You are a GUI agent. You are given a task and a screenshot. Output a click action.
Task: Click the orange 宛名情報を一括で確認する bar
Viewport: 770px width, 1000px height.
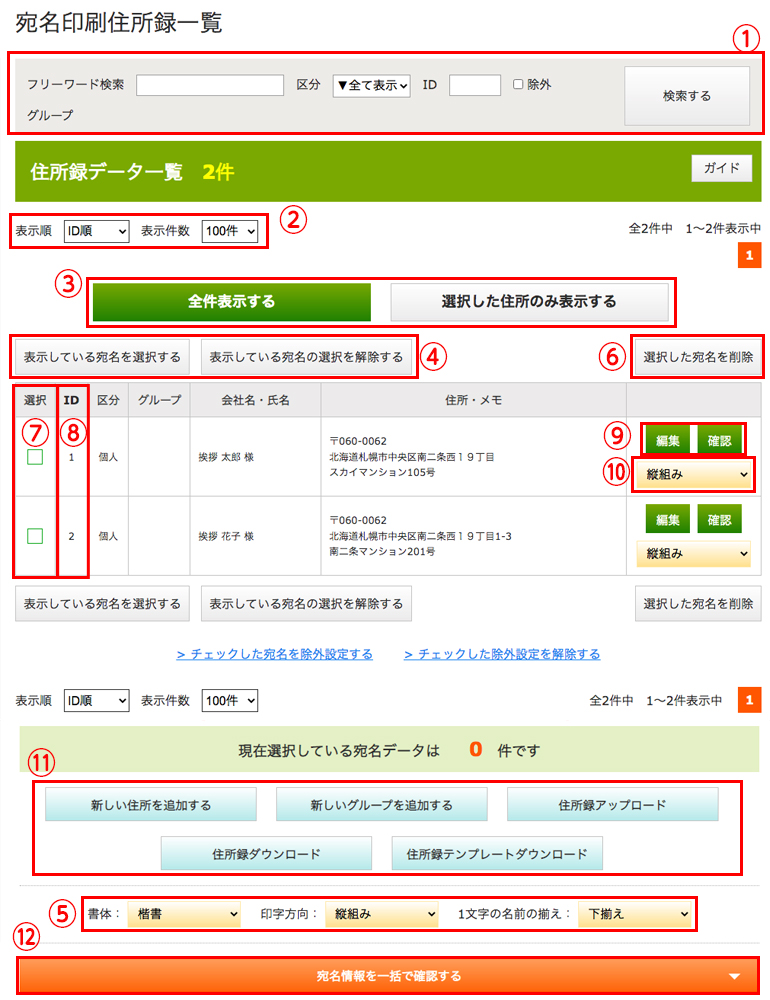[x=388, y=975]
